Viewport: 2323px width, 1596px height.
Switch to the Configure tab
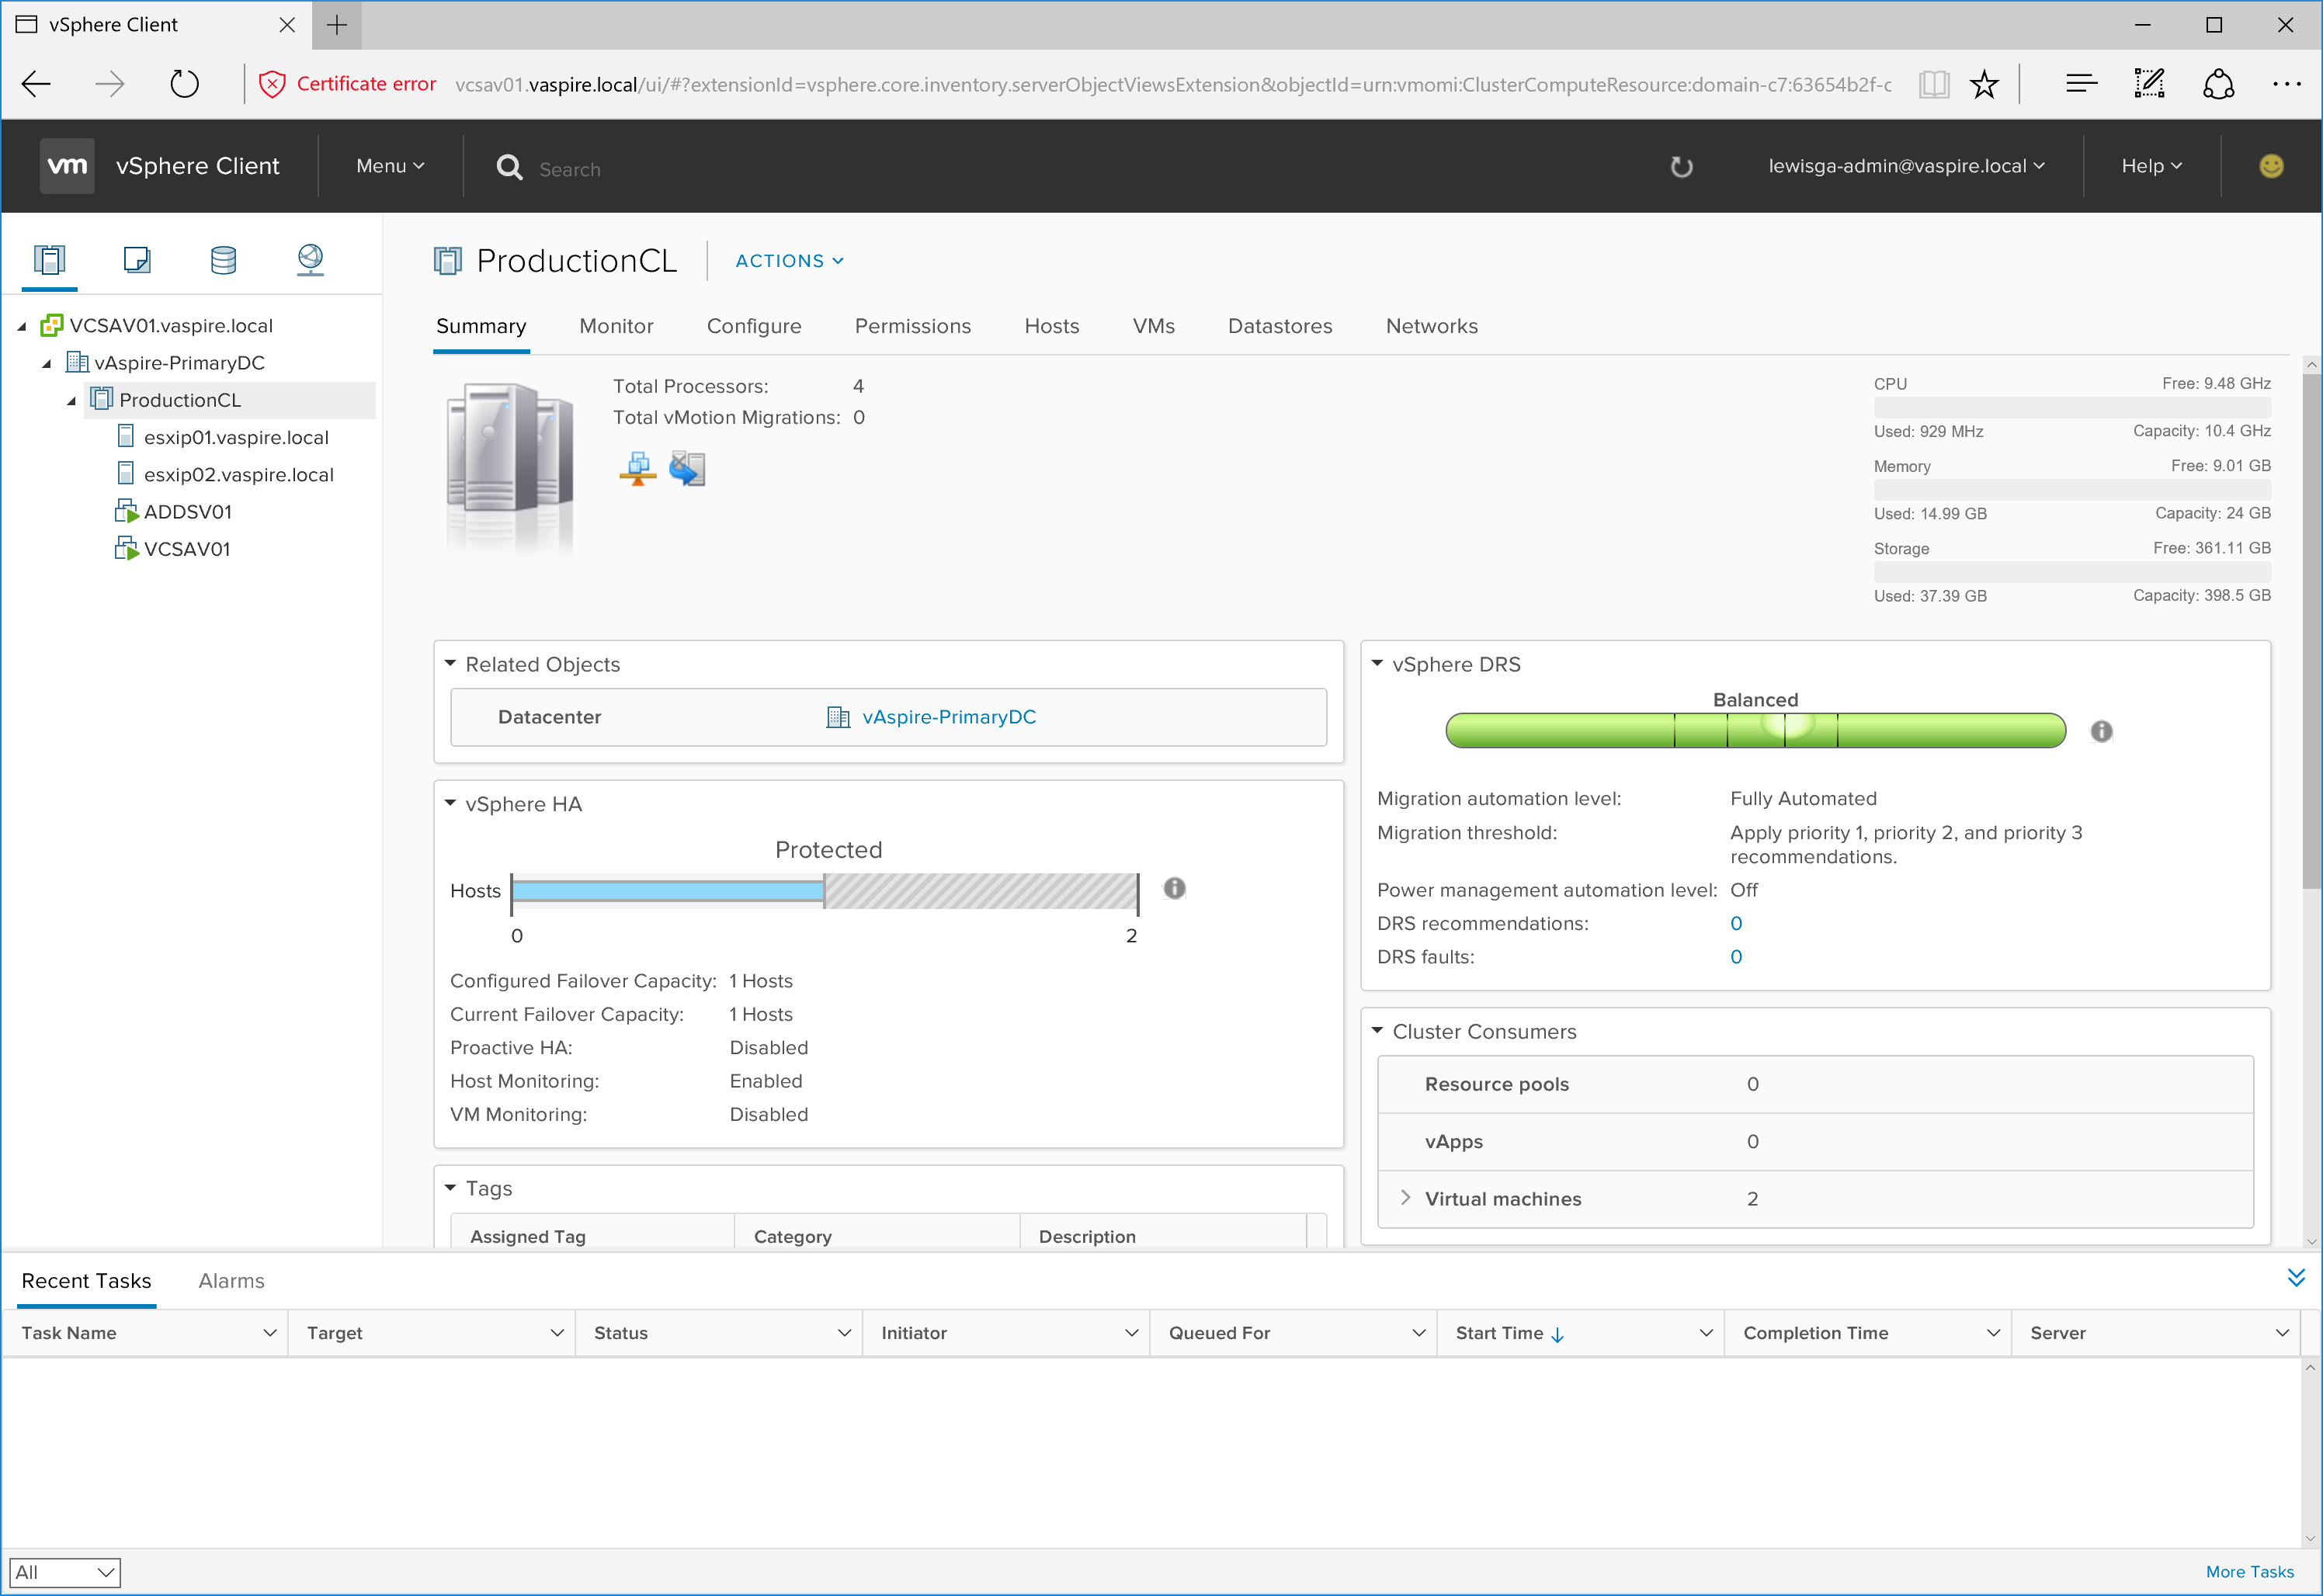pyautogui.click(x=754, y=324)
